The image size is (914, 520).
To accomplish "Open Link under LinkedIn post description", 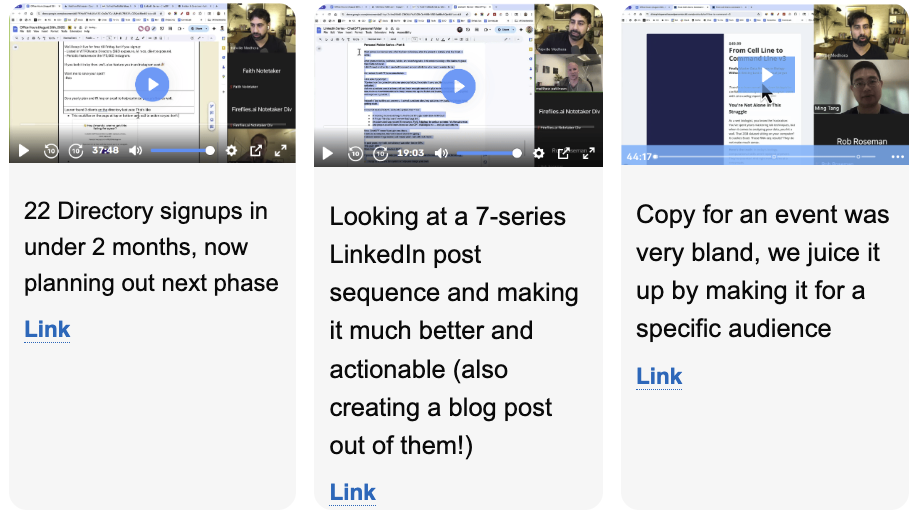I will [353, 492].
